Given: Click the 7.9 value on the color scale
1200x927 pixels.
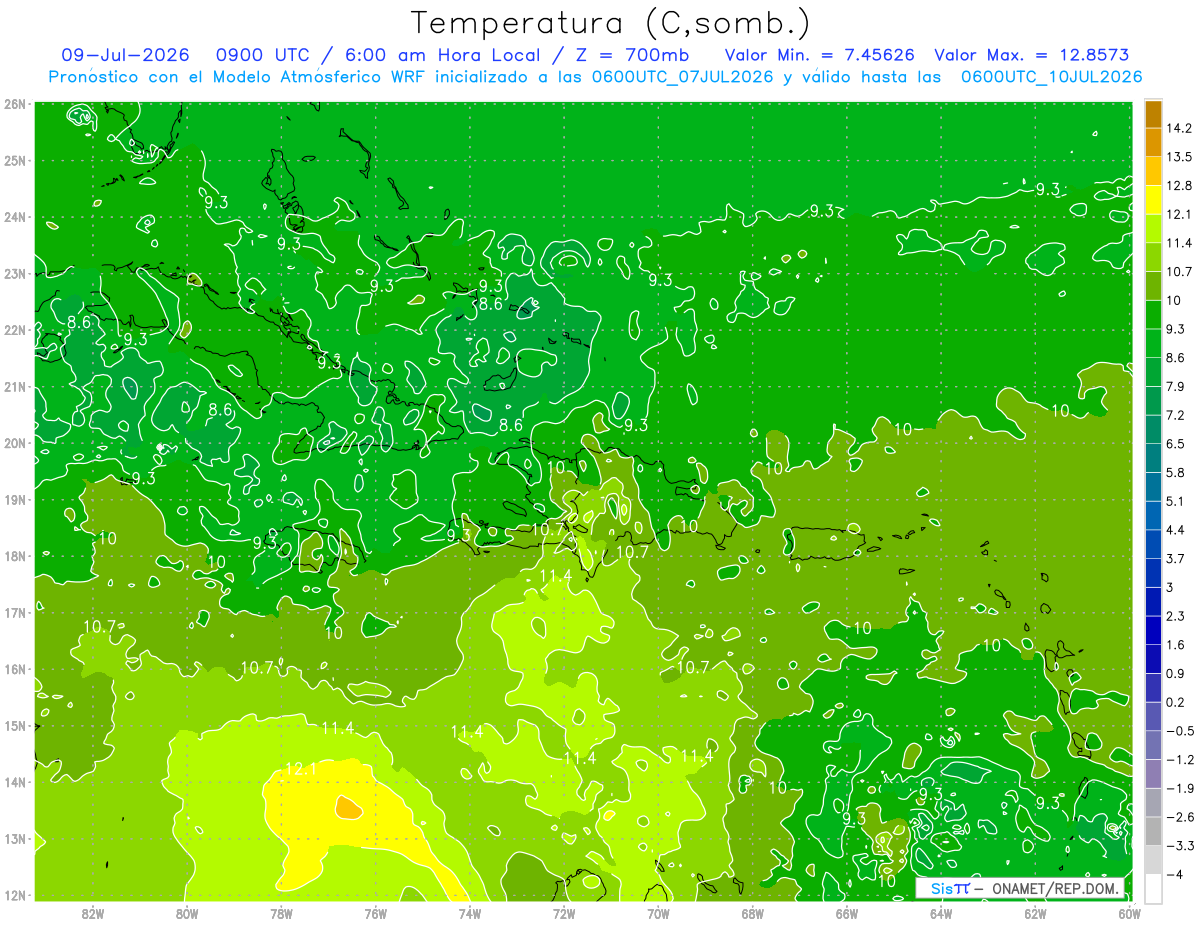Looking at the screenshot, I should click(x=1175, y=386).
